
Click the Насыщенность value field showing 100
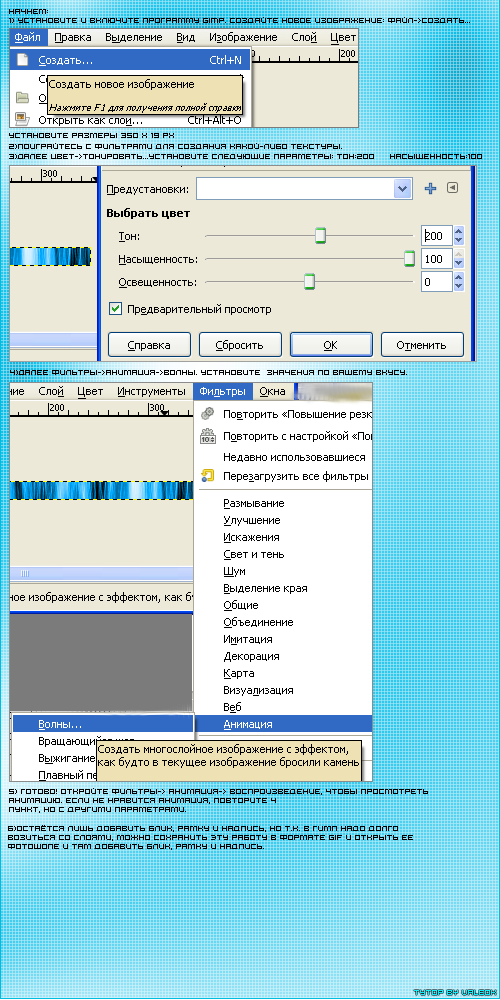(x=437, y=259)
